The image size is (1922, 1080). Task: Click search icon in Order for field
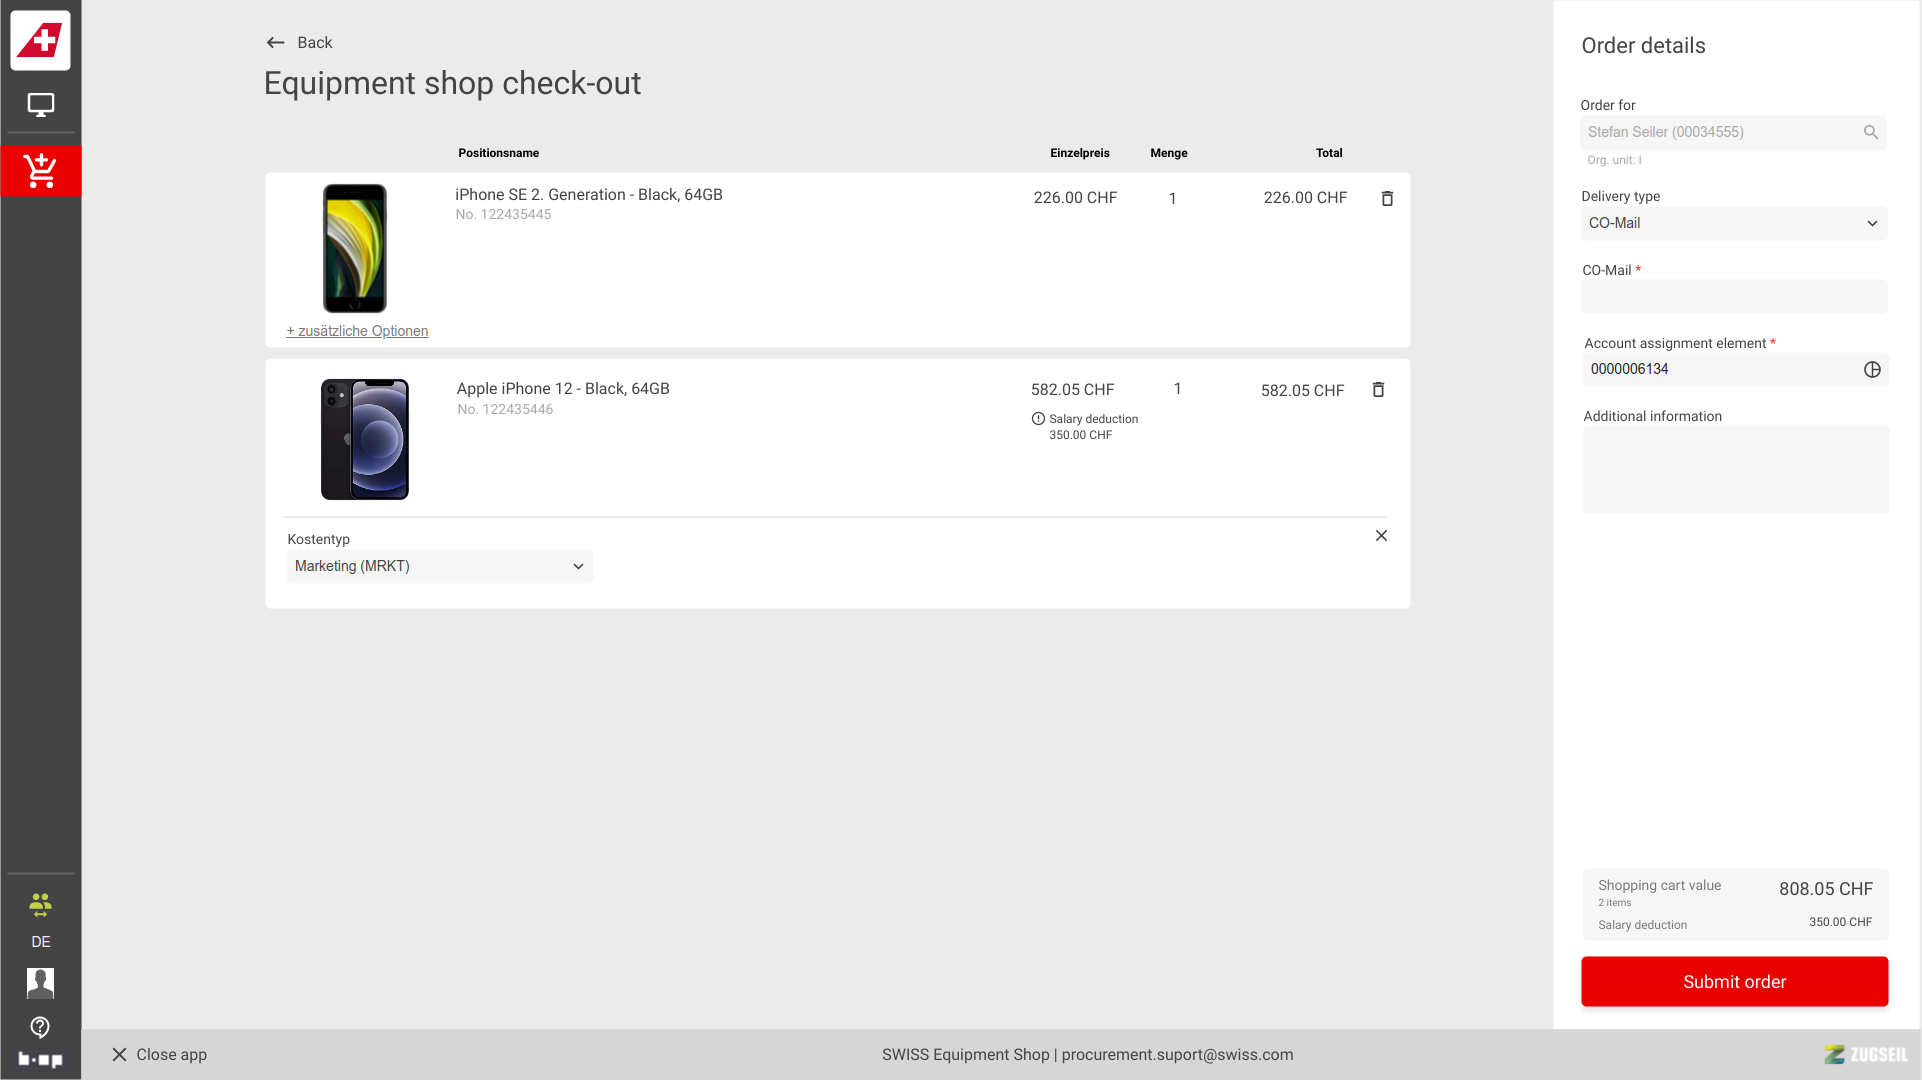point(1870,132)
